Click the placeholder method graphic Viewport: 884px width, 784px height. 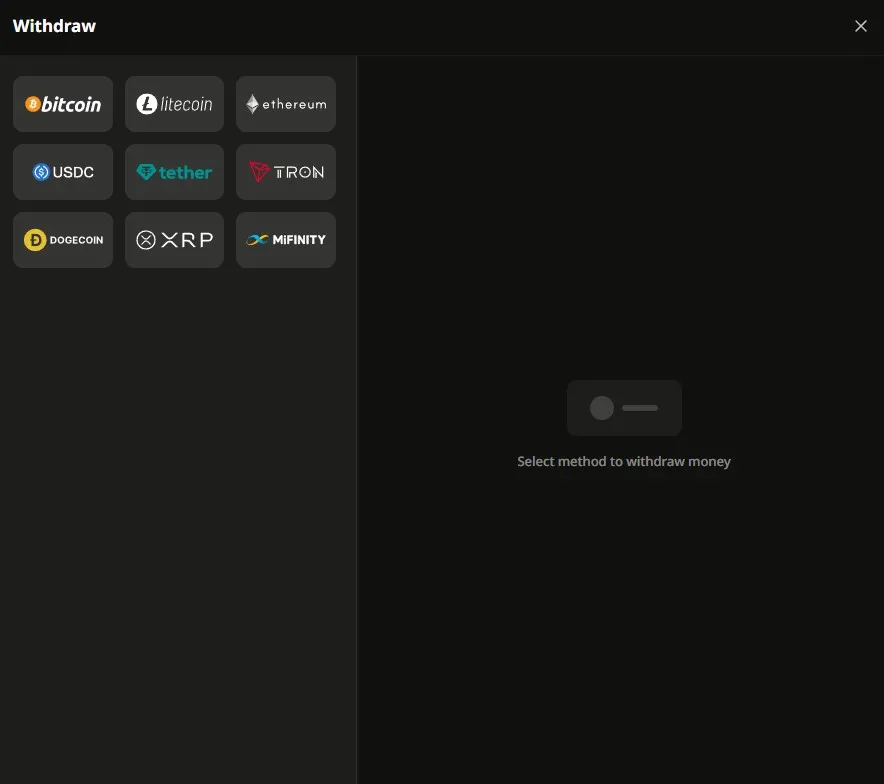coord(624,408)
